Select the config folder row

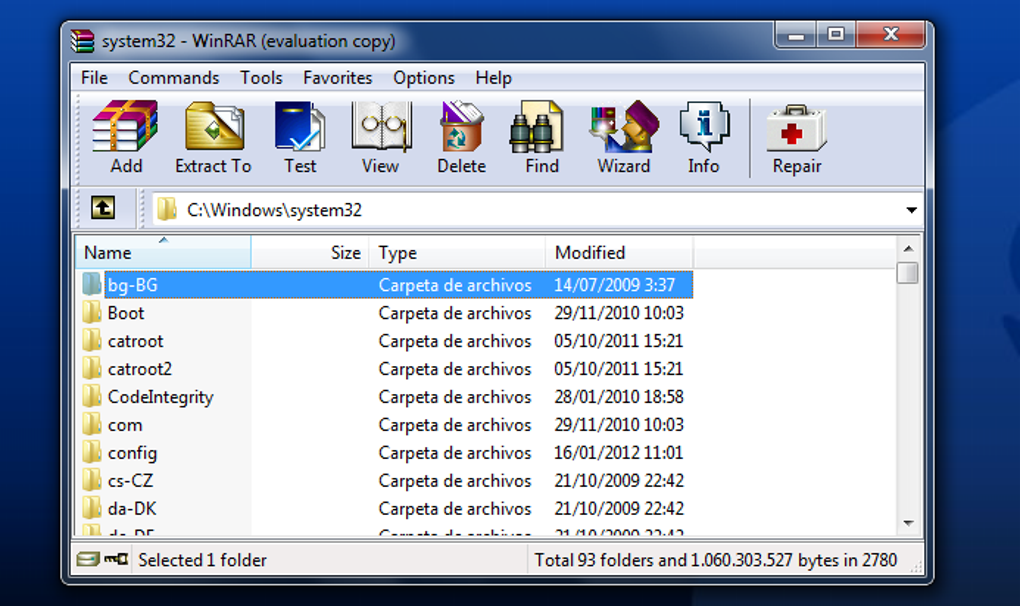[x=132, y=453]
